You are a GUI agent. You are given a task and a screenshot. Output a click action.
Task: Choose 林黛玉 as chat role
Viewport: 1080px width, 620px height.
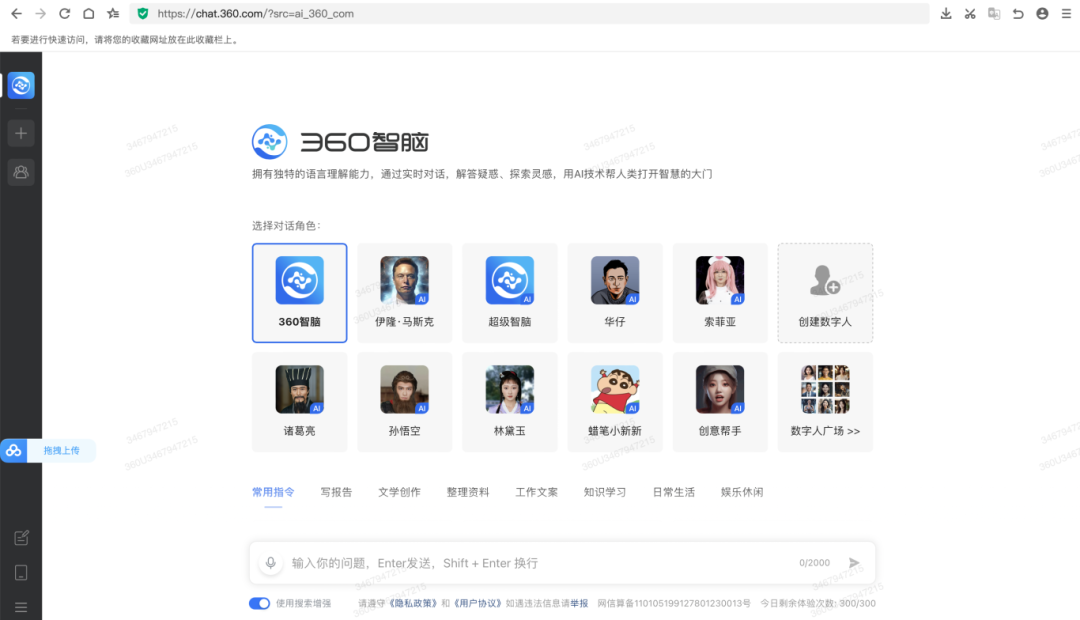coord(510,402)
